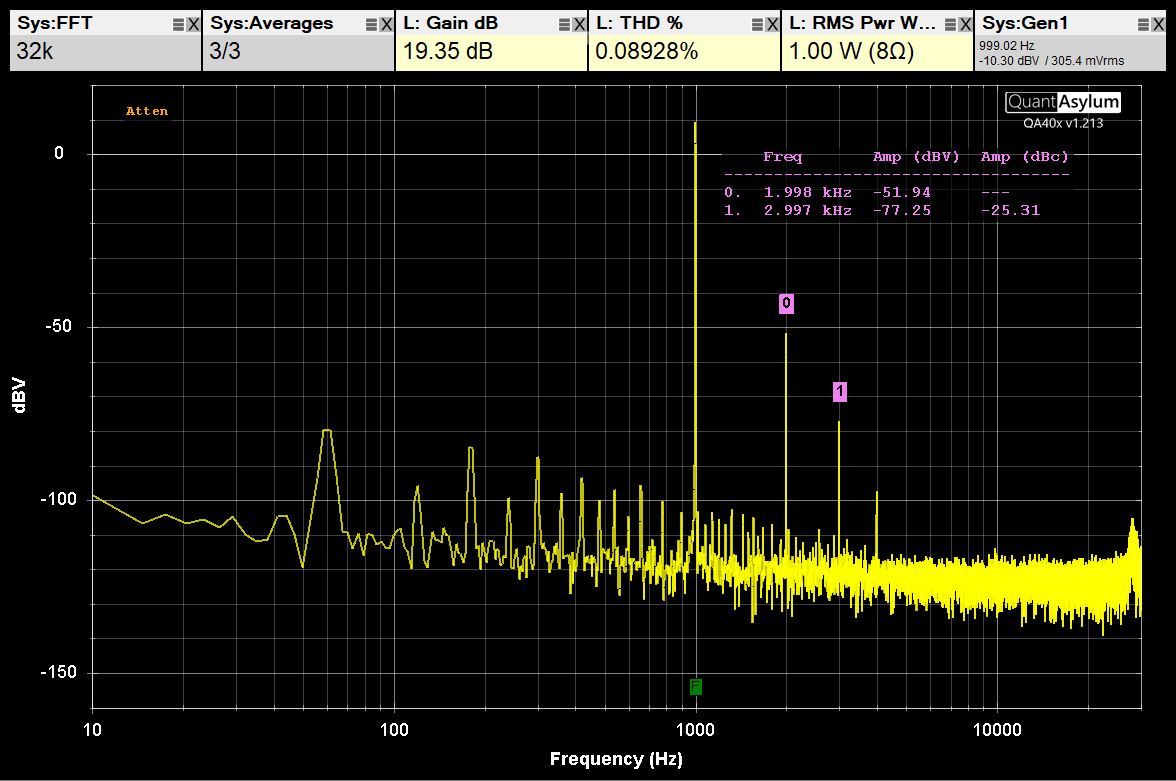This screenshot has height=781, width=1176.
Task: Select the Frequency (Hz) axis label
Action: coord(616,758)
